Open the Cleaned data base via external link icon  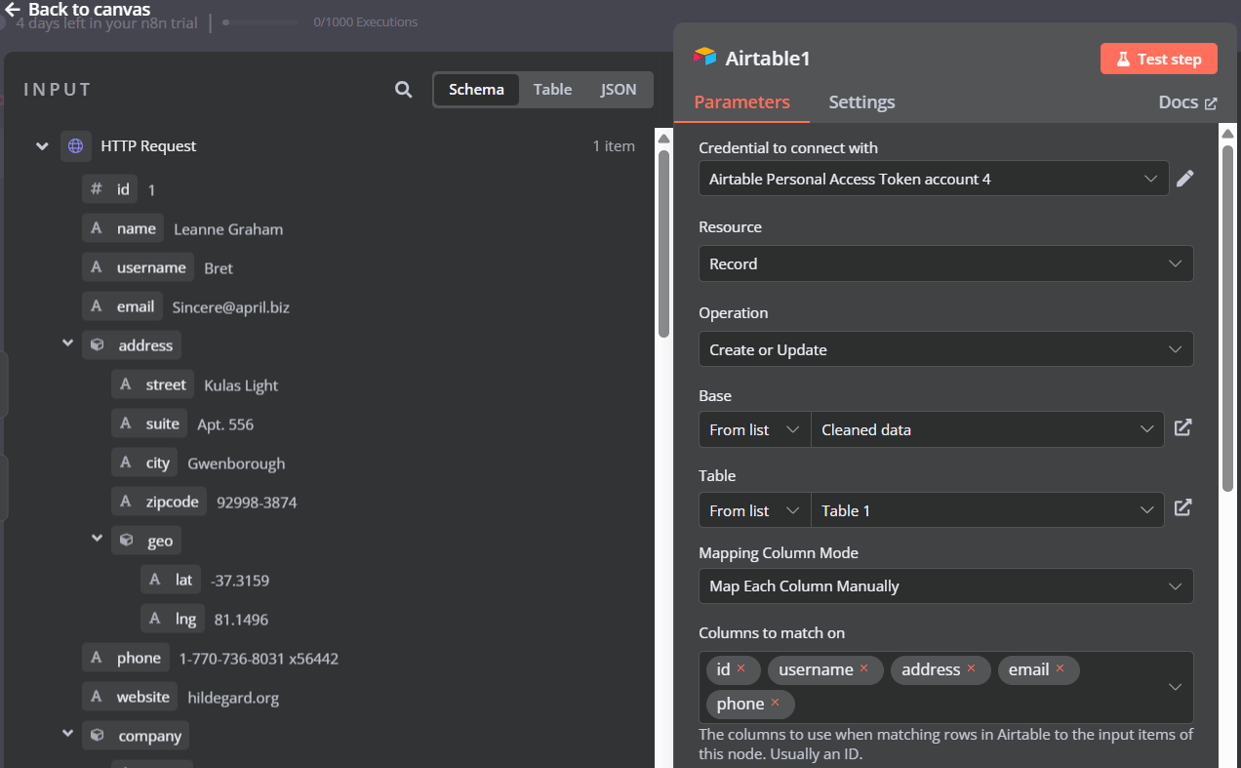pos(1183,427)
